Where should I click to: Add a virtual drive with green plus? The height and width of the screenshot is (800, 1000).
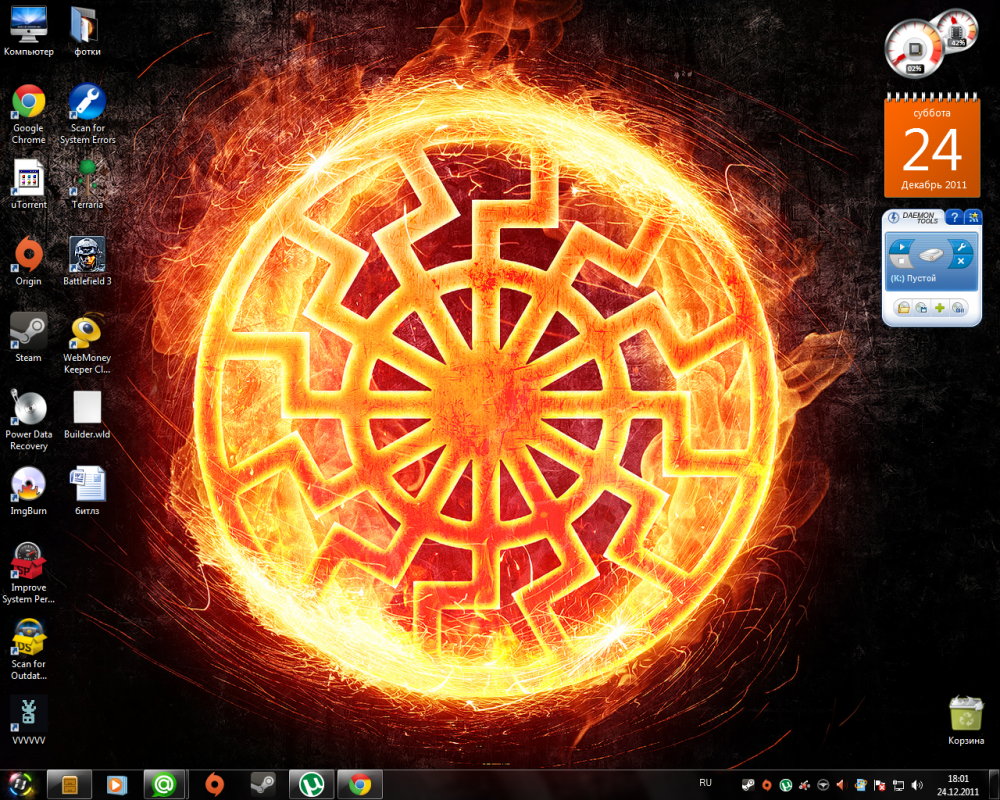coord(940,308)
